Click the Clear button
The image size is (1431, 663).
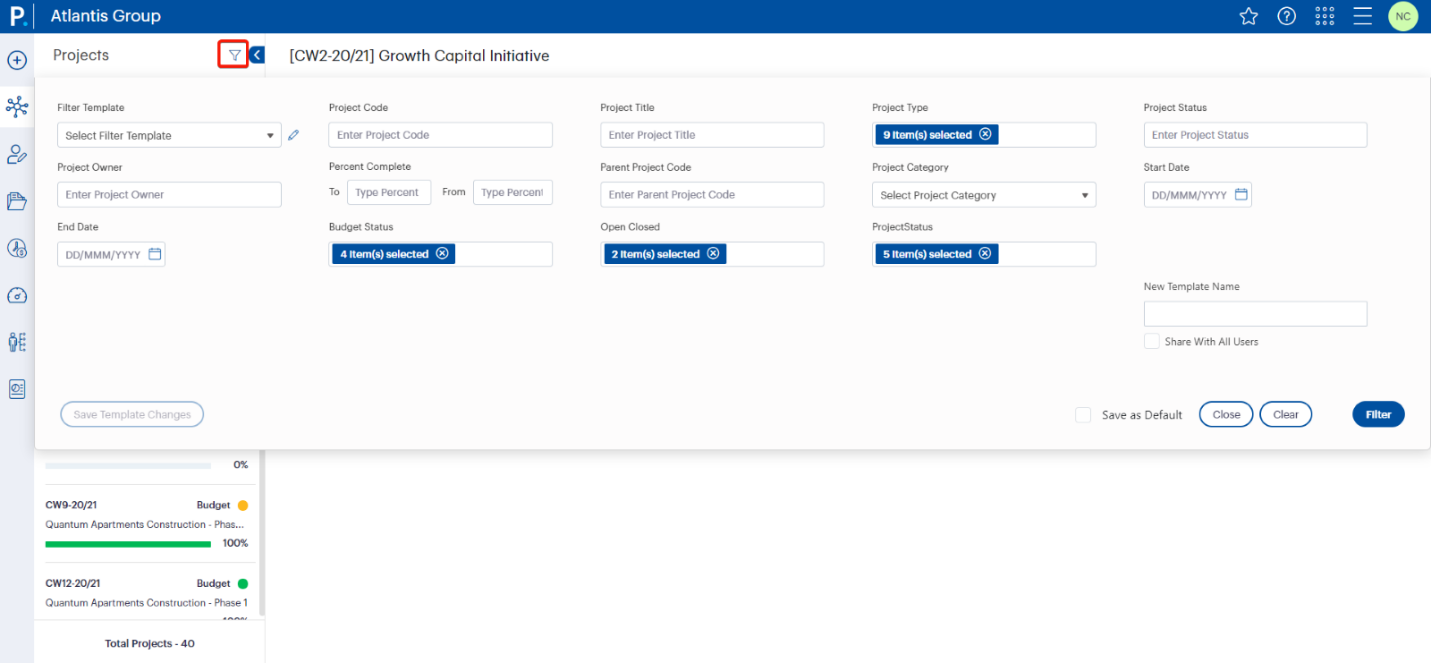1286,415
